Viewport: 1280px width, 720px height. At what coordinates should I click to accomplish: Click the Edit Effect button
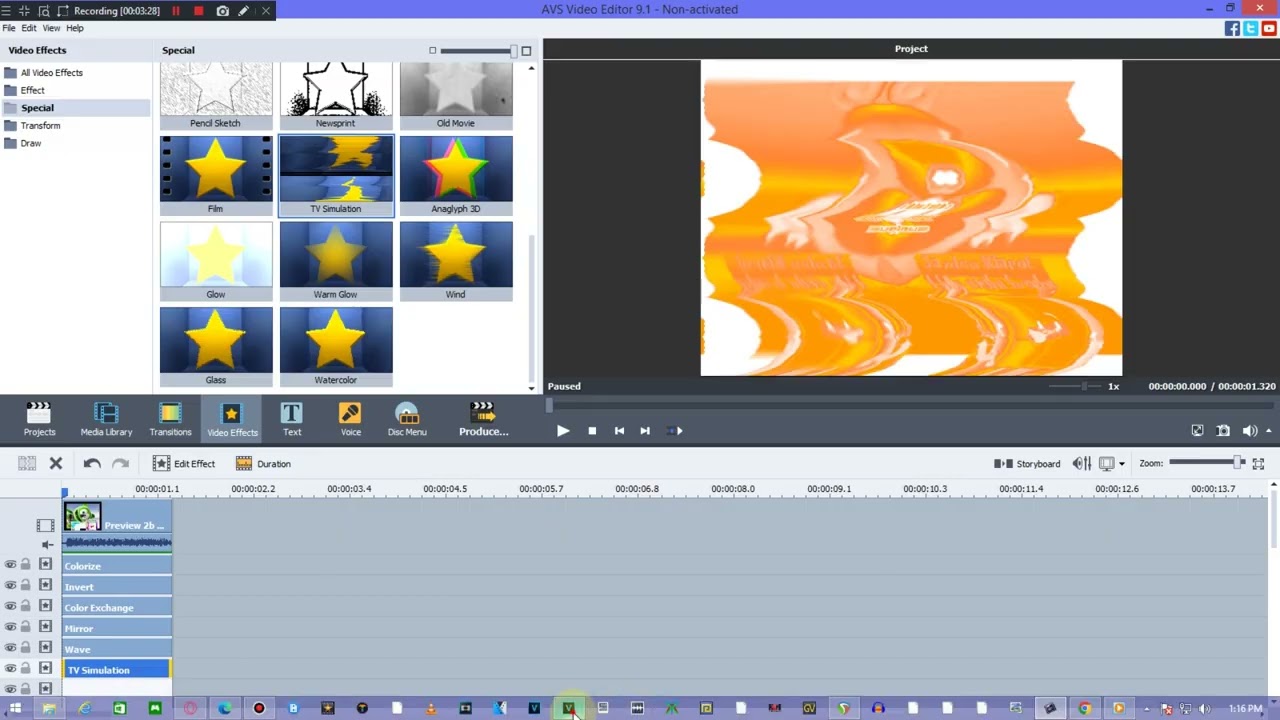(x=184, y=463)
